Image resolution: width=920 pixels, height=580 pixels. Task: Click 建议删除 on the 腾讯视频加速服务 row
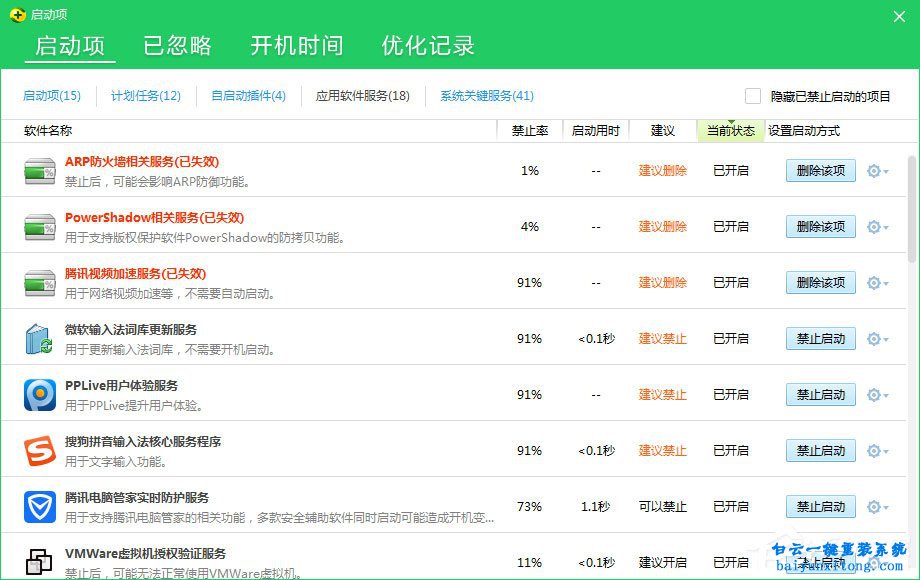point(663,282)
